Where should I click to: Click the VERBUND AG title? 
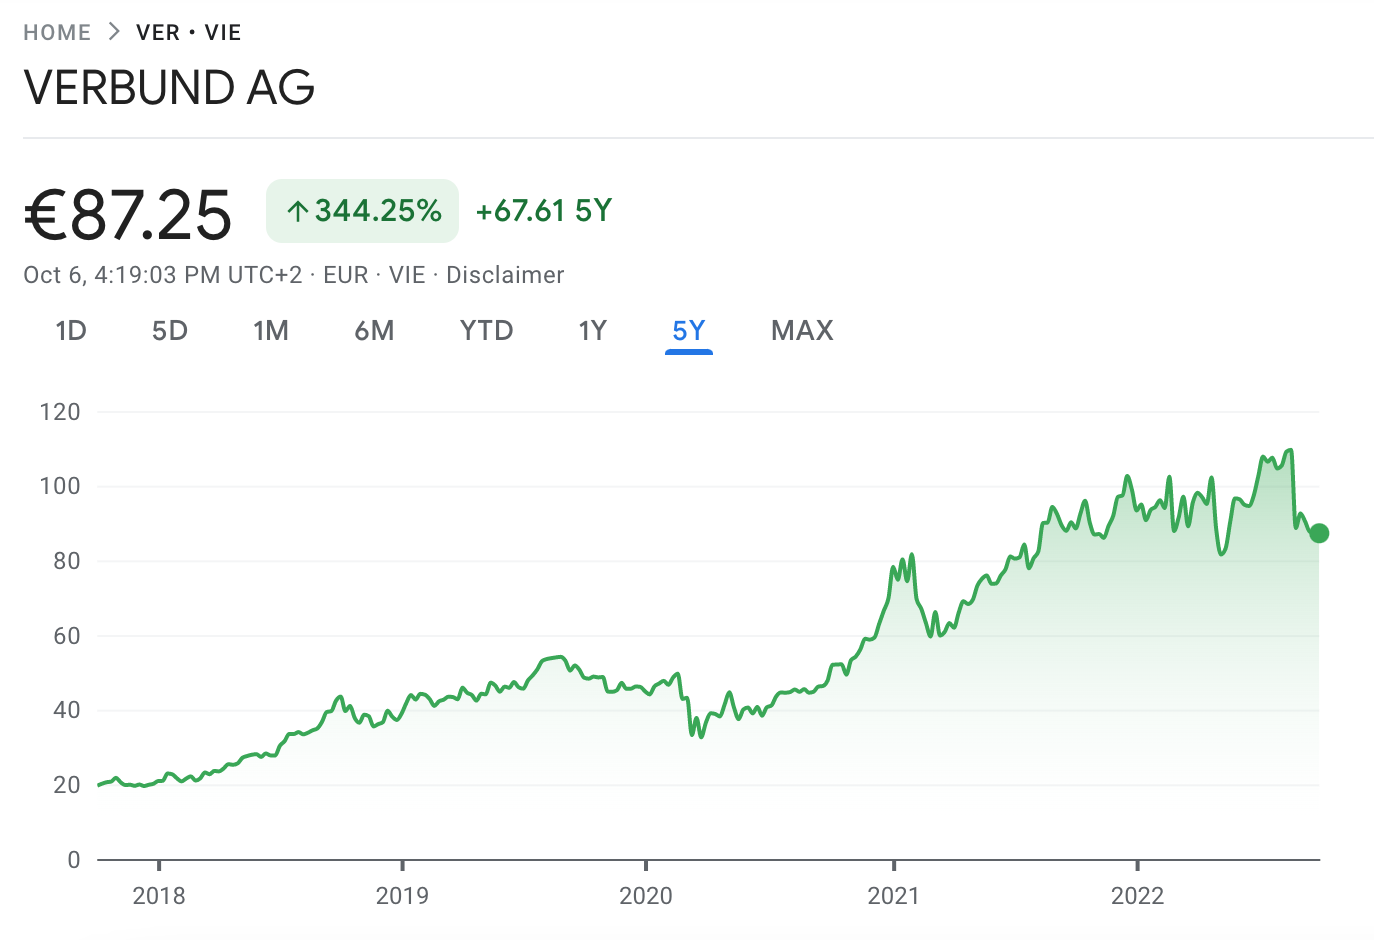[168, 88]
